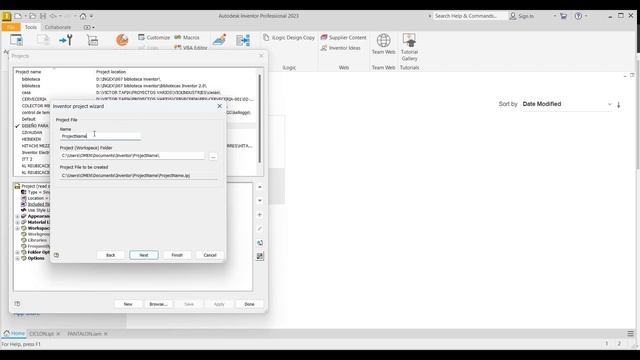640x360 pixels.
Task: Click Supplier Content in the Web panel
Action: 343,37
